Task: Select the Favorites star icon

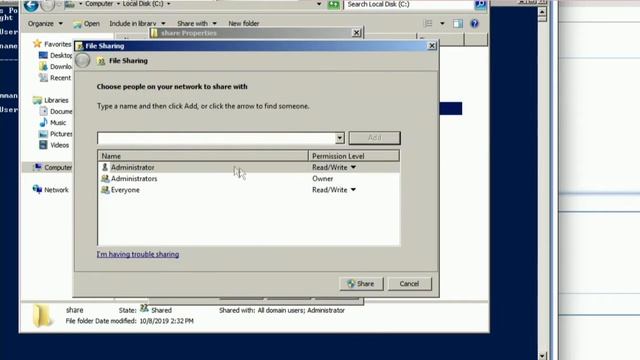Action: (x=37, y=43)
